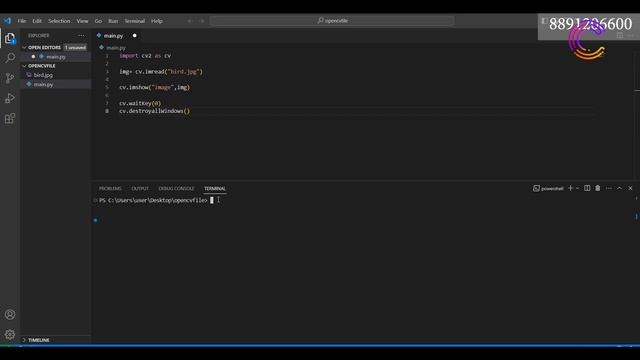Click the '1 unsaved' badge in Open Editors
This screenshot has height=360, width=640.
coord(75,47)
